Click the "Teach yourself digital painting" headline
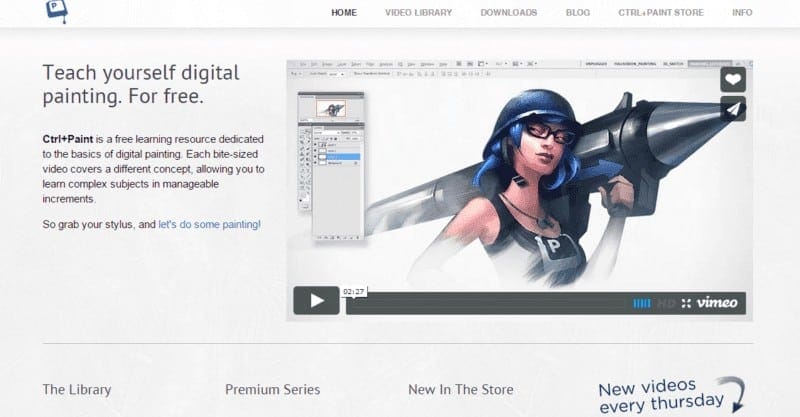 tap(141, 84)
